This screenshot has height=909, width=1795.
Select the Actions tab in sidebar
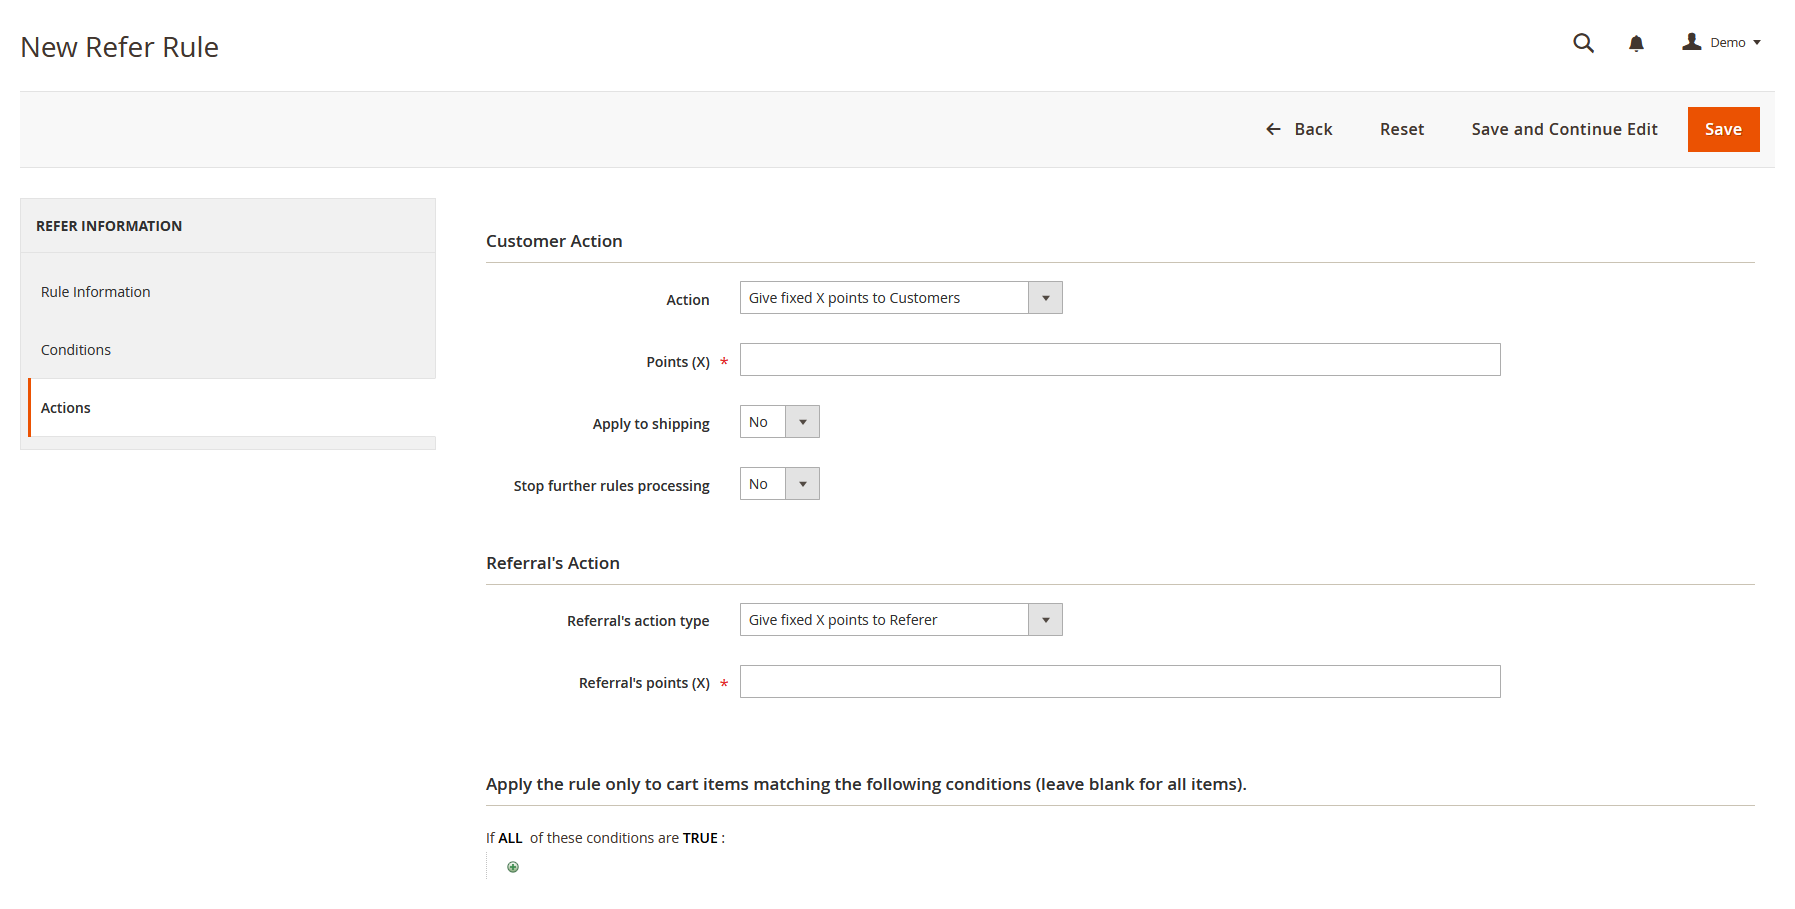point(66,408)
